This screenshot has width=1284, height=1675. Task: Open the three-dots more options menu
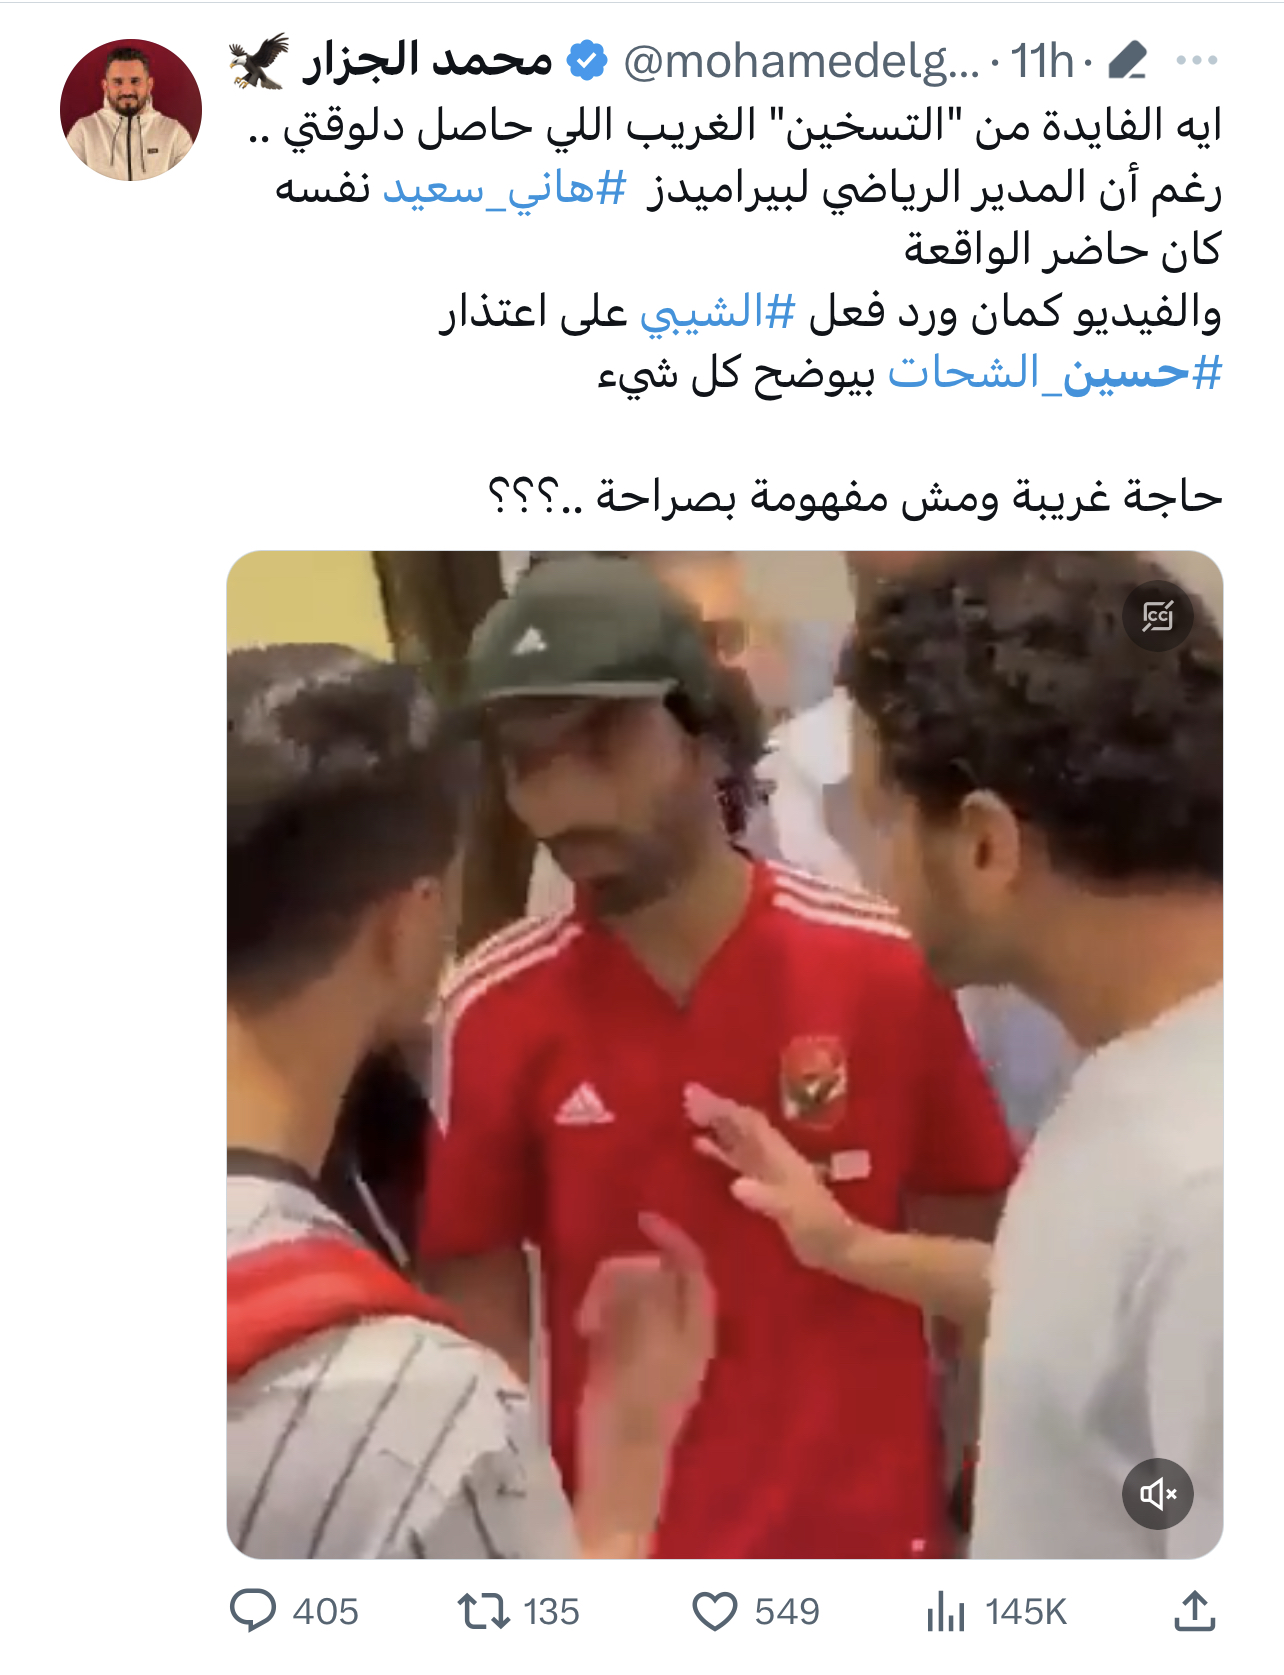[x=1197, y=61]
